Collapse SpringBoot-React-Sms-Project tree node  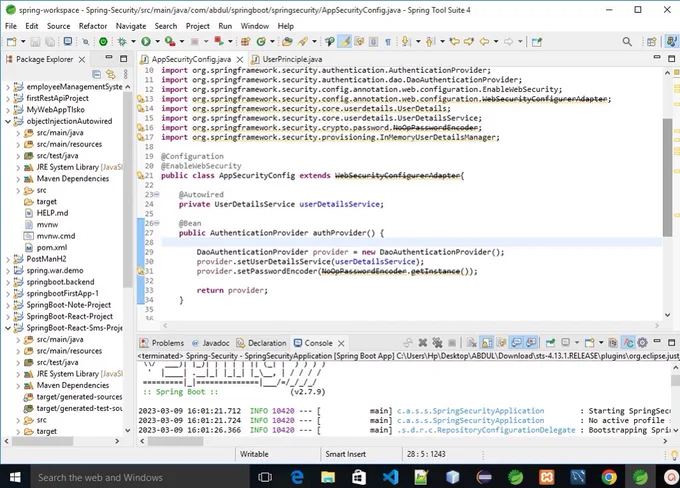point(7,328)
